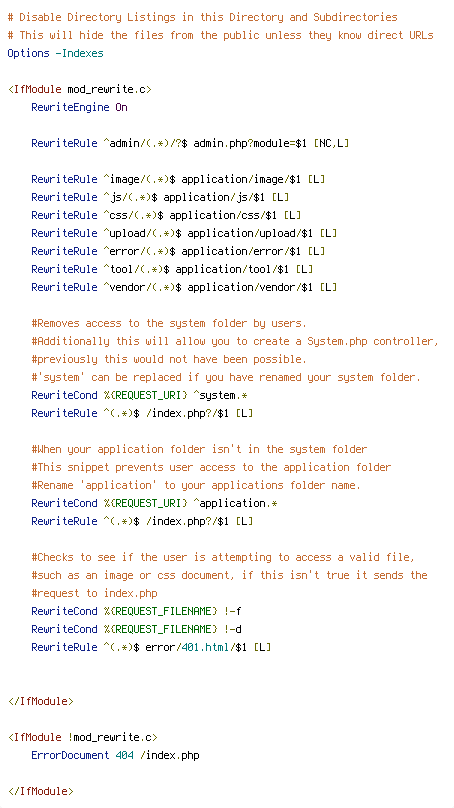This screenshot has width=454, height=808.
Task: Click the ErrorDocument 404 /index.php line
Action: pyautogui.click(x=115, y=755)
